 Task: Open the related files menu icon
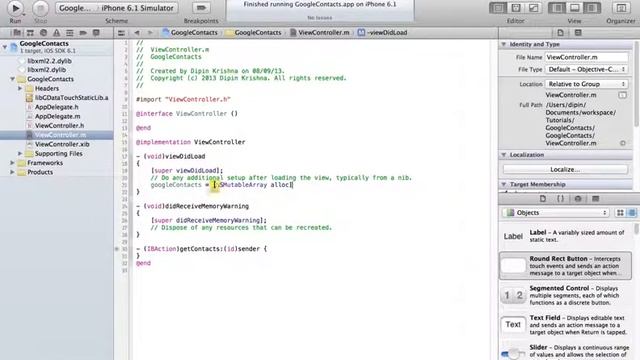coord(121,33)
